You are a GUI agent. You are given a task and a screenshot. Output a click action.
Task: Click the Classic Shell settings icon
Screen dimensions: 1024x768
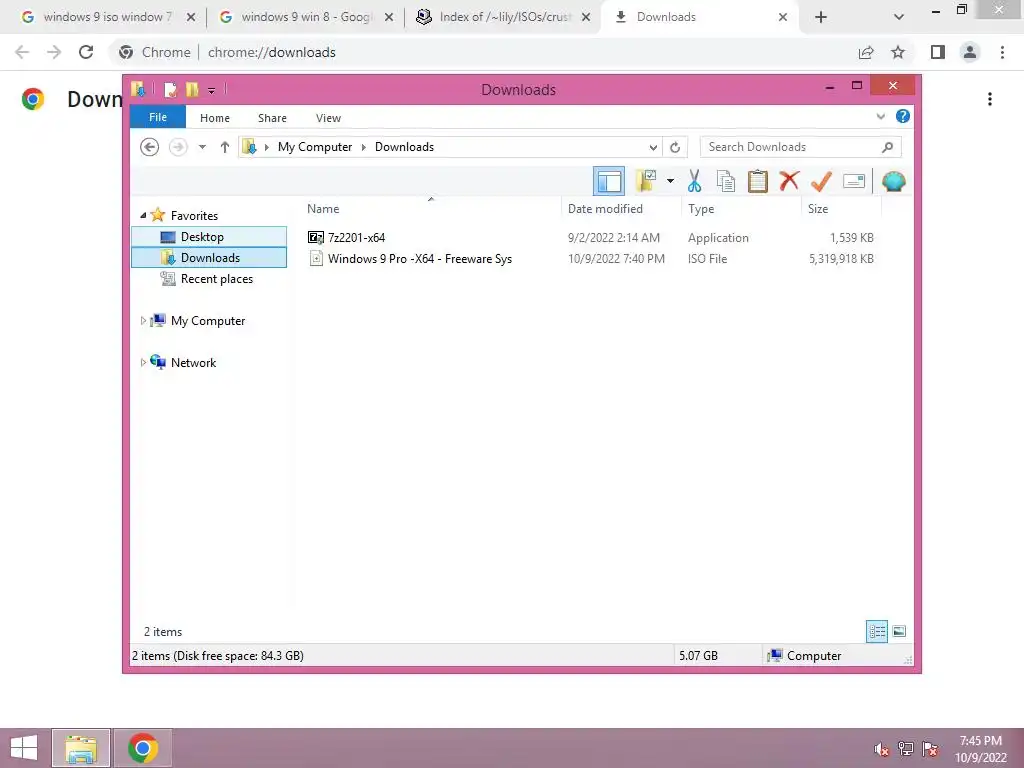pos(893,181)
